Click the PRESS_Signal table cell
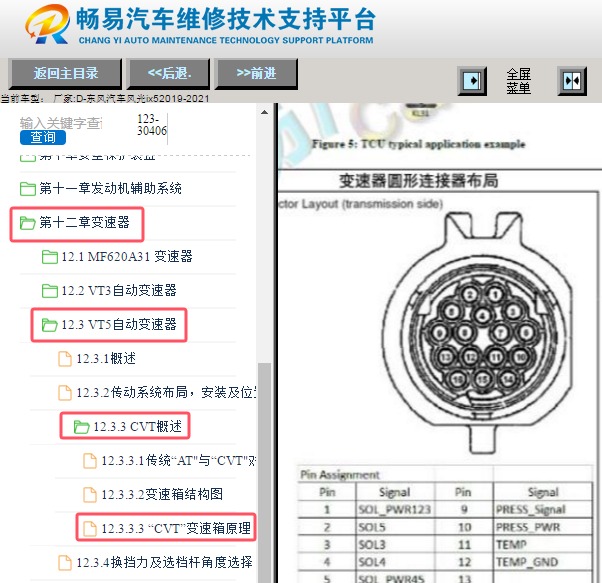Image resolution: width=602 pixels, height=583 pixels. click(542, 510)
